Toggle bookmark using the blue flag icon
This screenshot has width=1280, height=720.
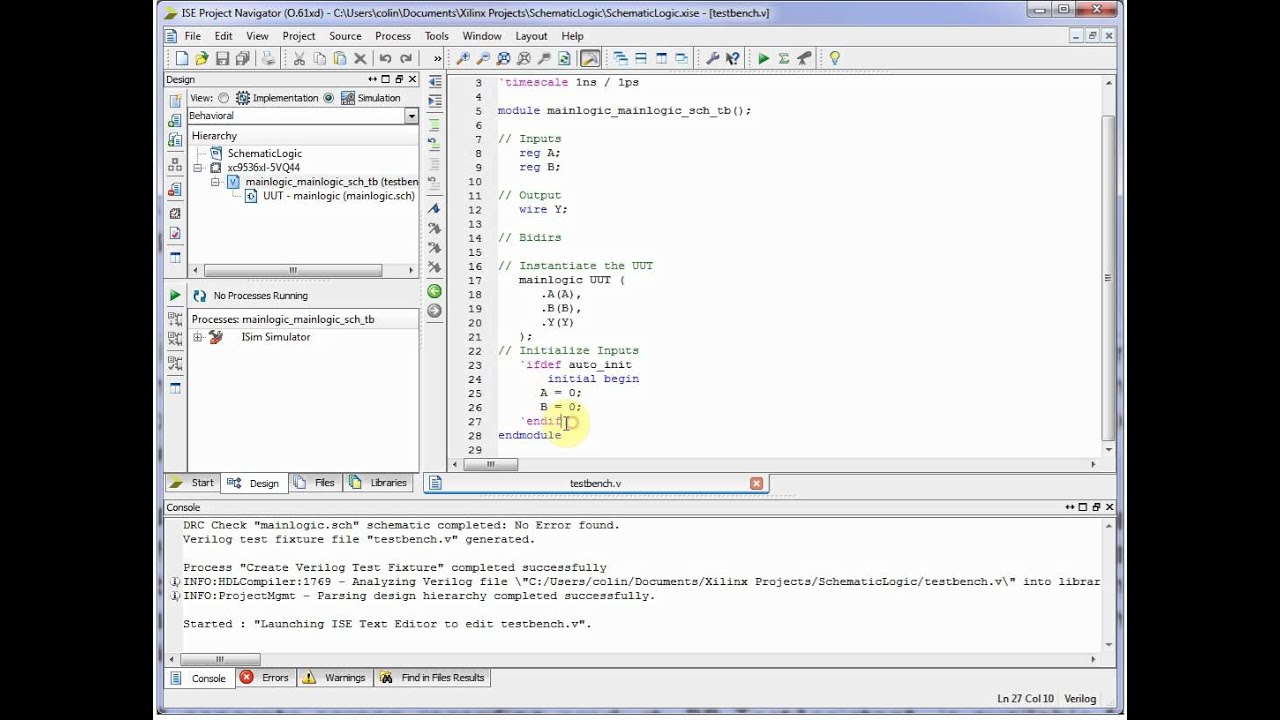[434, 208]
